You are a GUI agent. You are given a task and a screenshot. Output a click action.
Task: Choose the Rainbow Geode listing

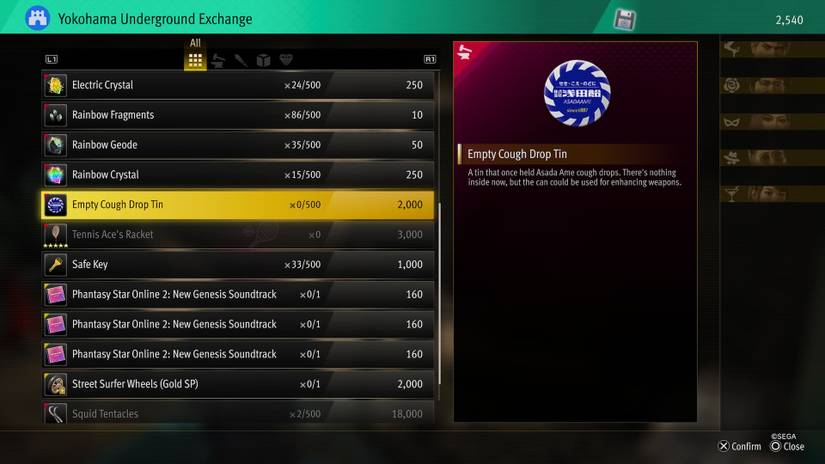(238, 145)
